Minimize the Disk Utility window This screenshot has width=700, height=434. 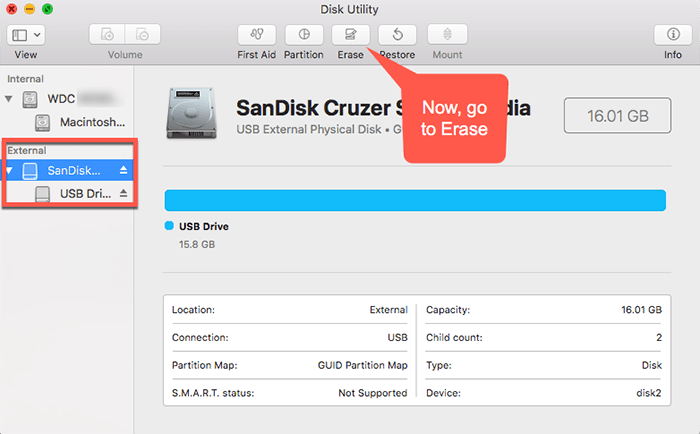29,9
